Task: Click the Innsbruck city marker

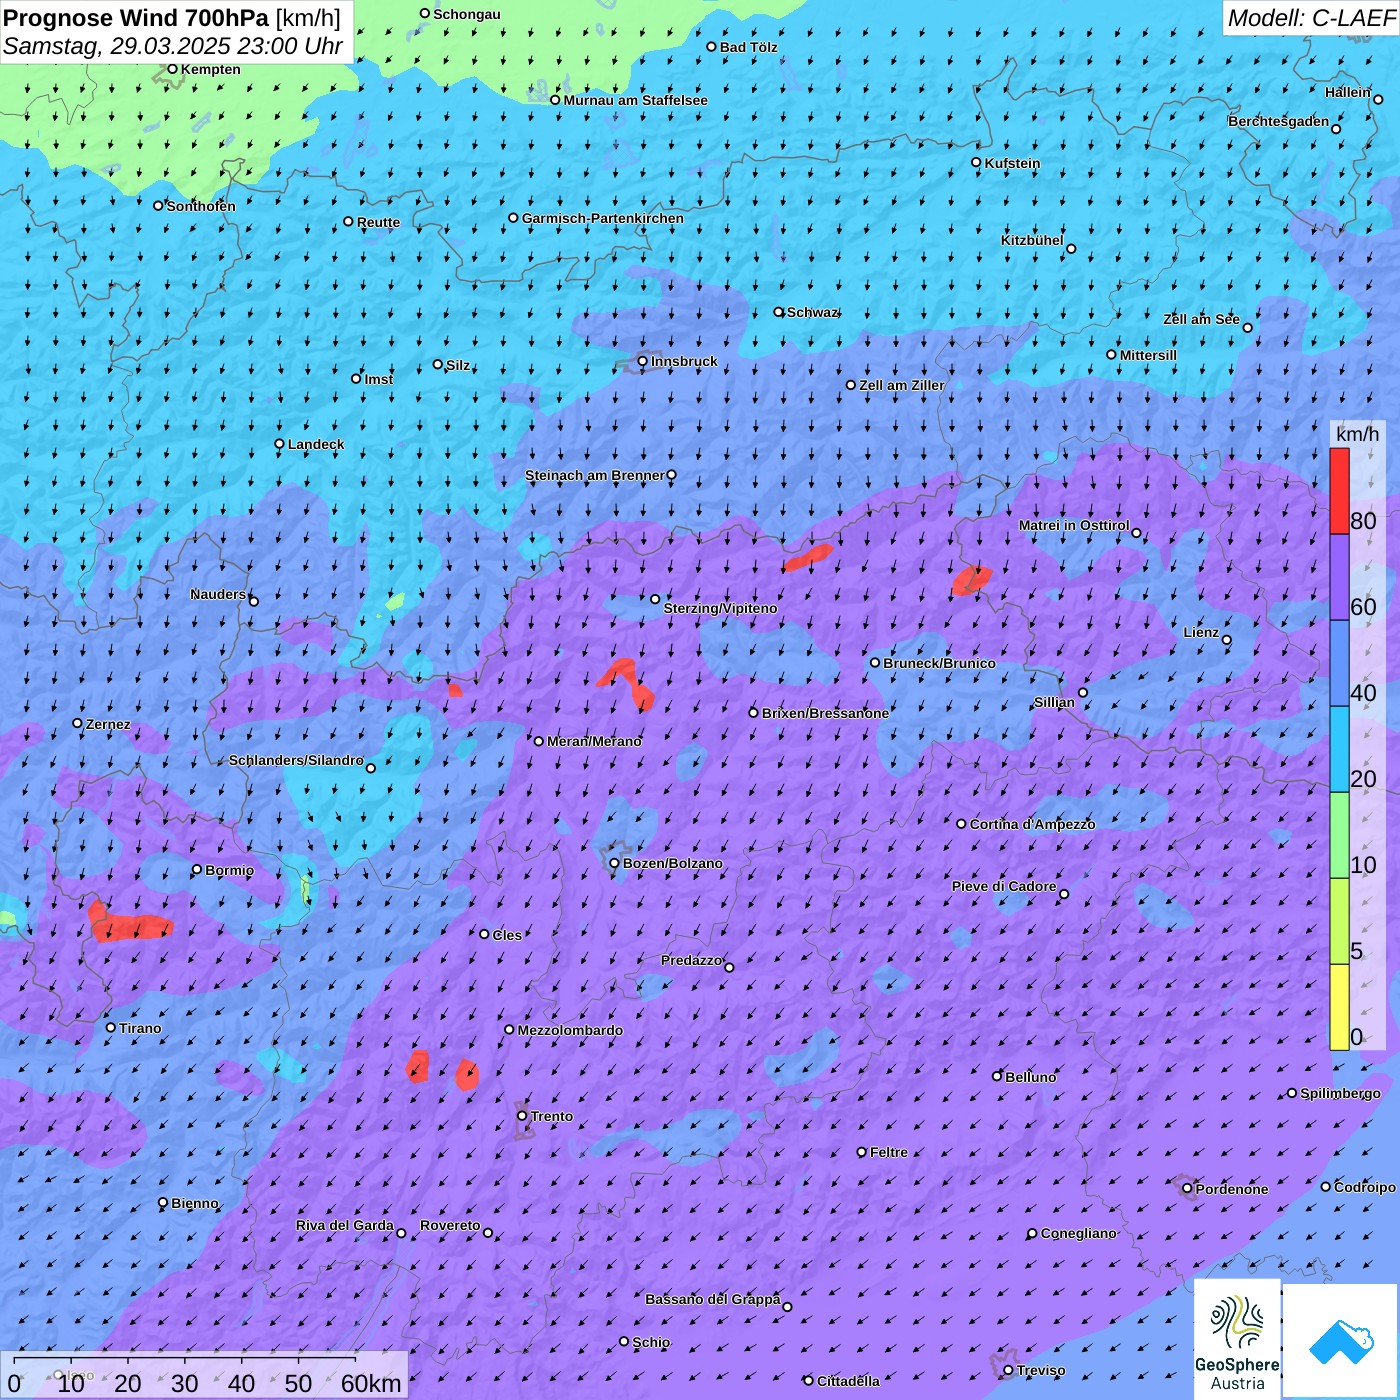Action: pos(642,362)
